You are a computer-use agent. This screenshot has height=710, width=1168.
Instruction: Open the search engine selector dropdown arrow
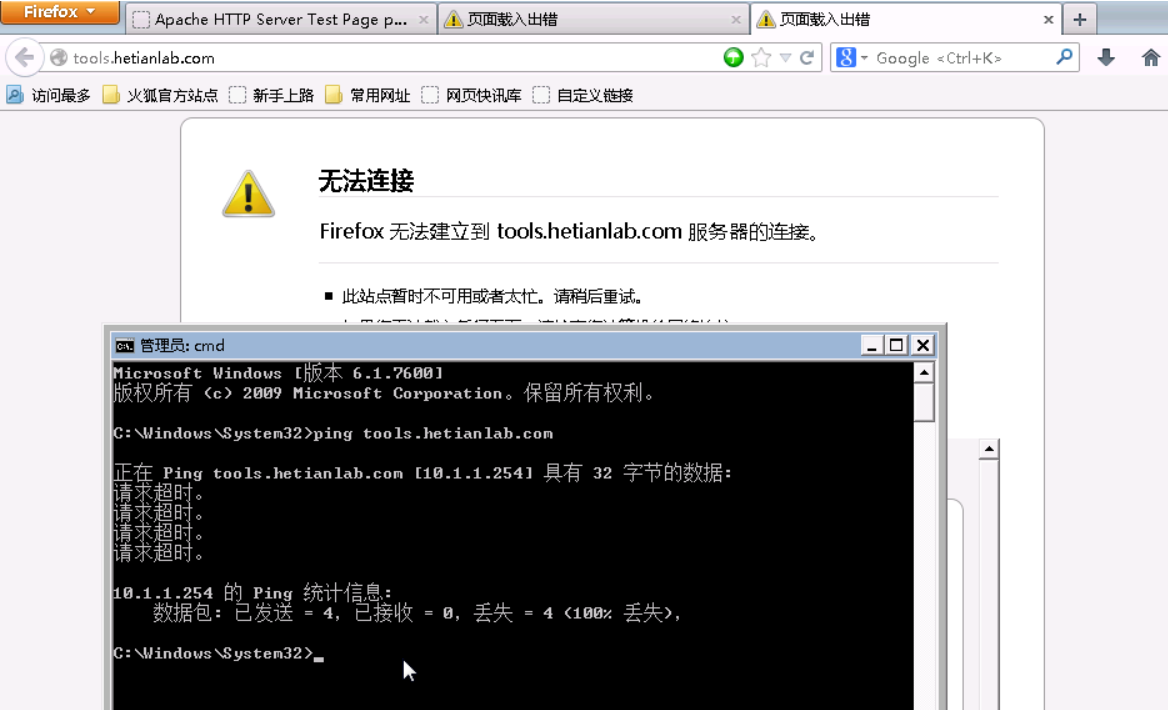coord(864,57)
